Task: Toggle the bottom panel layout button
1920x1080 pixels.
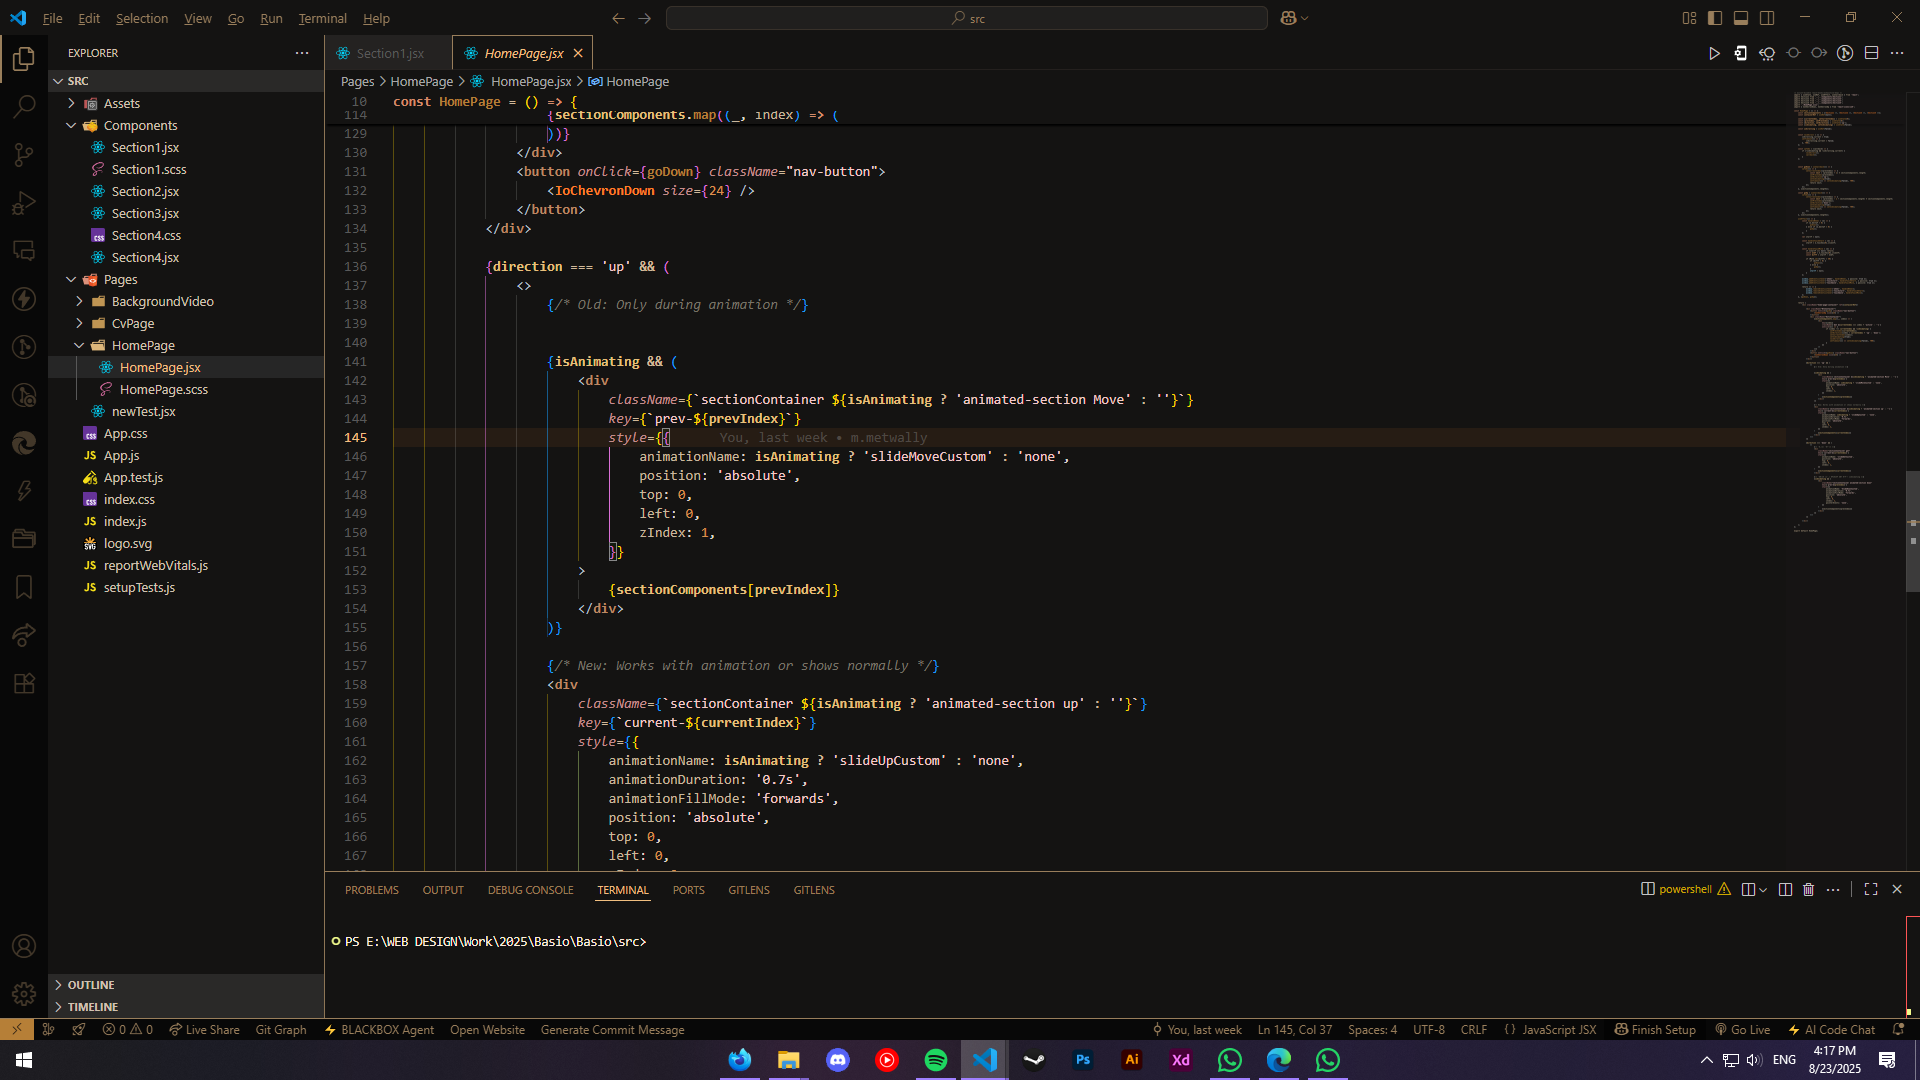Action: click(1741, 18)
